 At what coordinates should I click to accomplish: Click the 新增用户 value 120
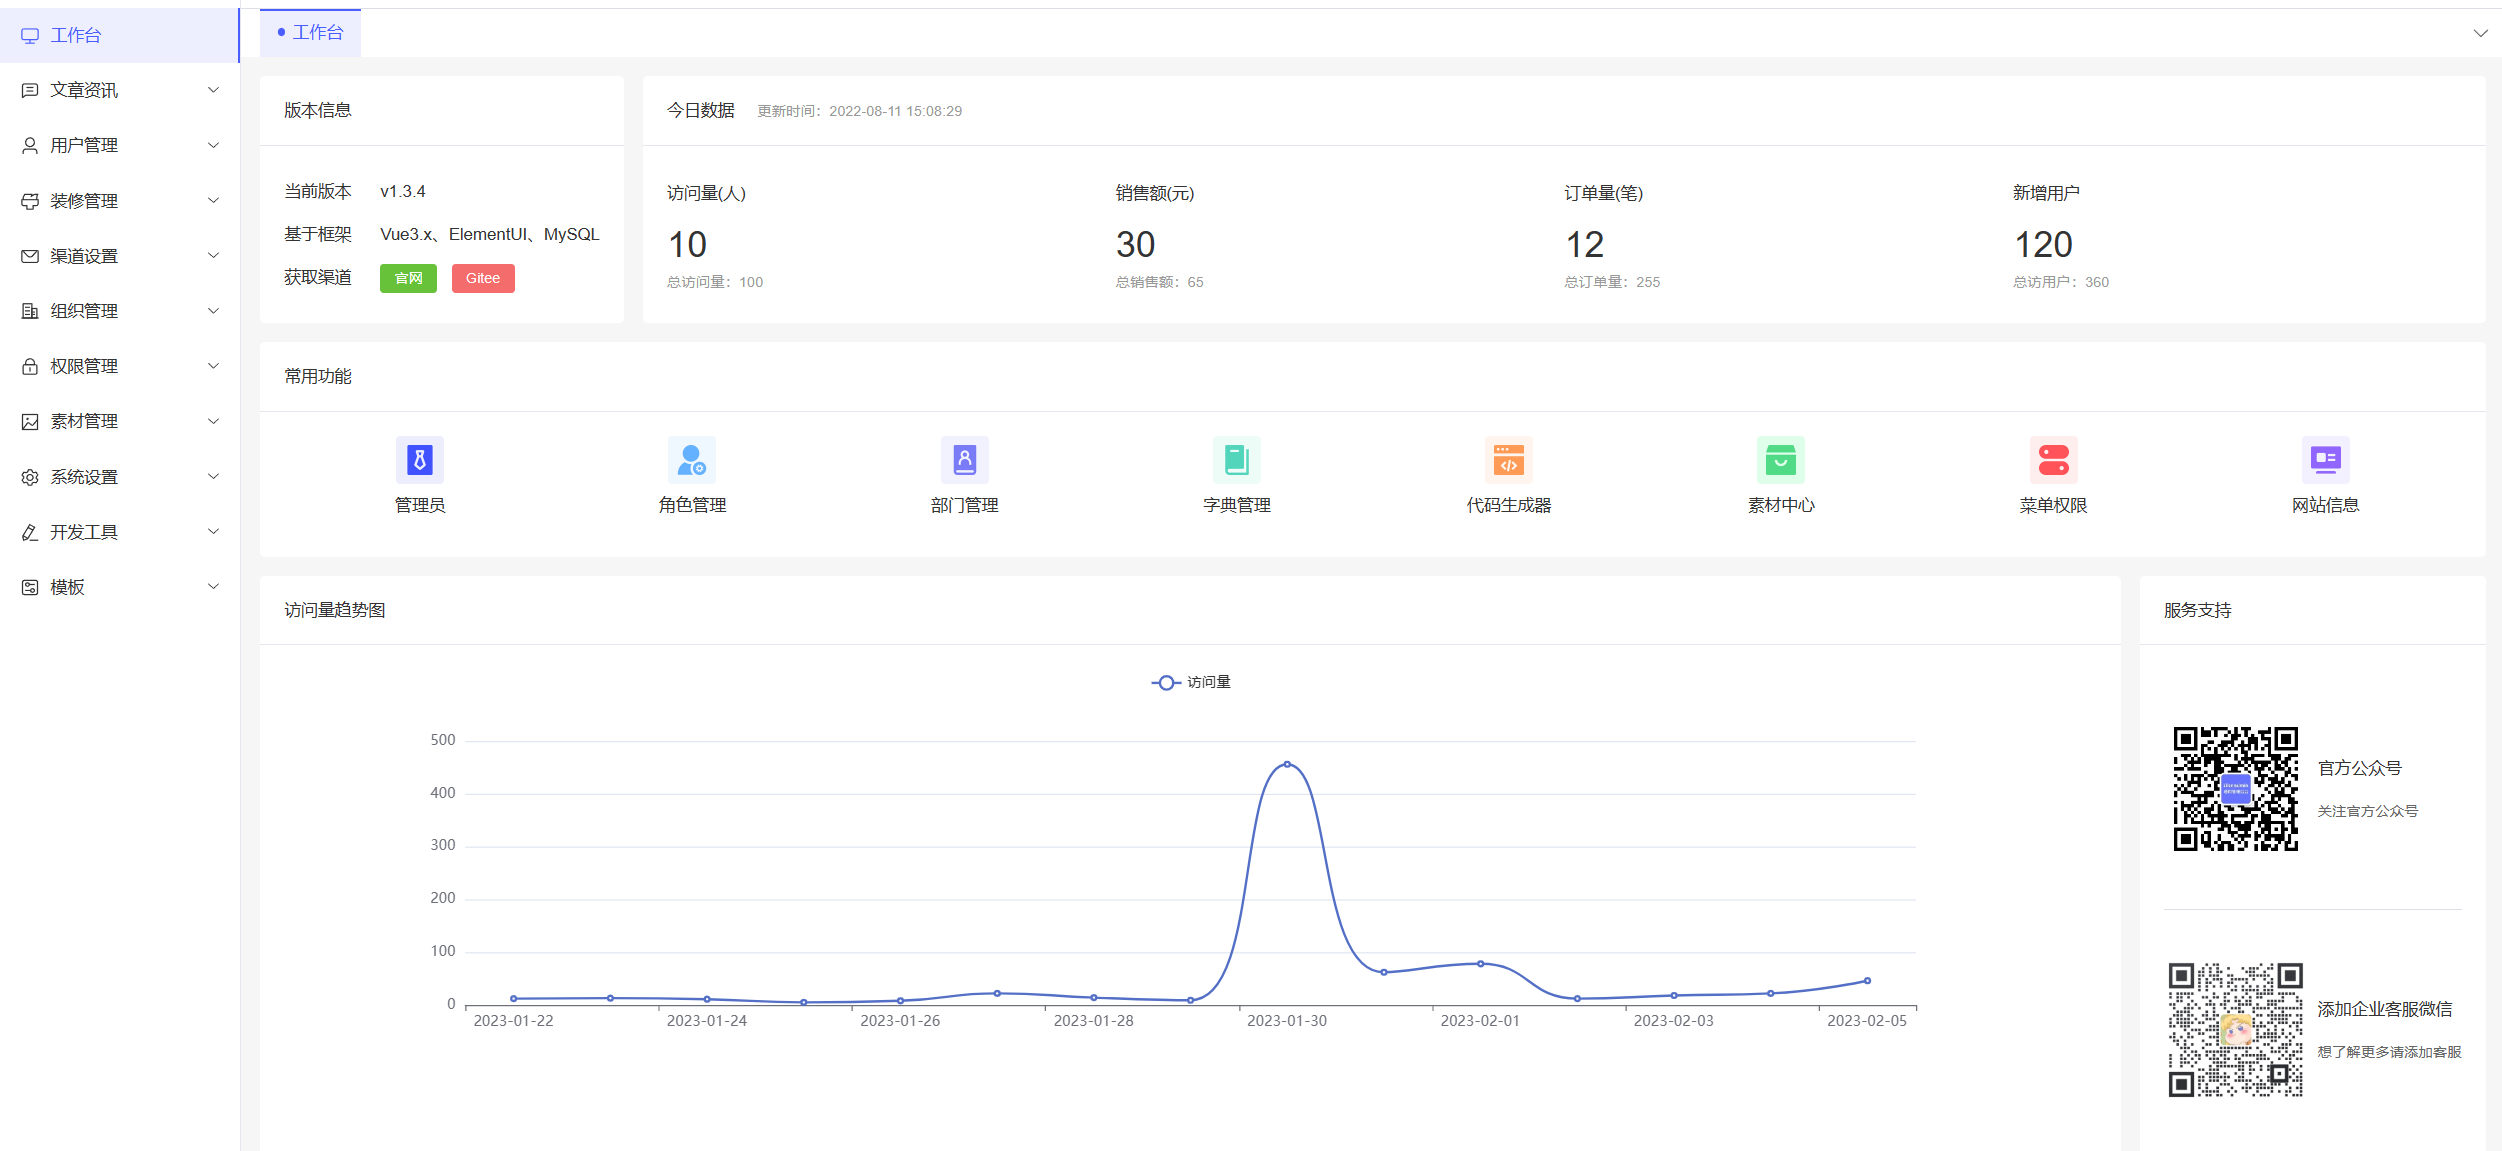(2044, 245)
